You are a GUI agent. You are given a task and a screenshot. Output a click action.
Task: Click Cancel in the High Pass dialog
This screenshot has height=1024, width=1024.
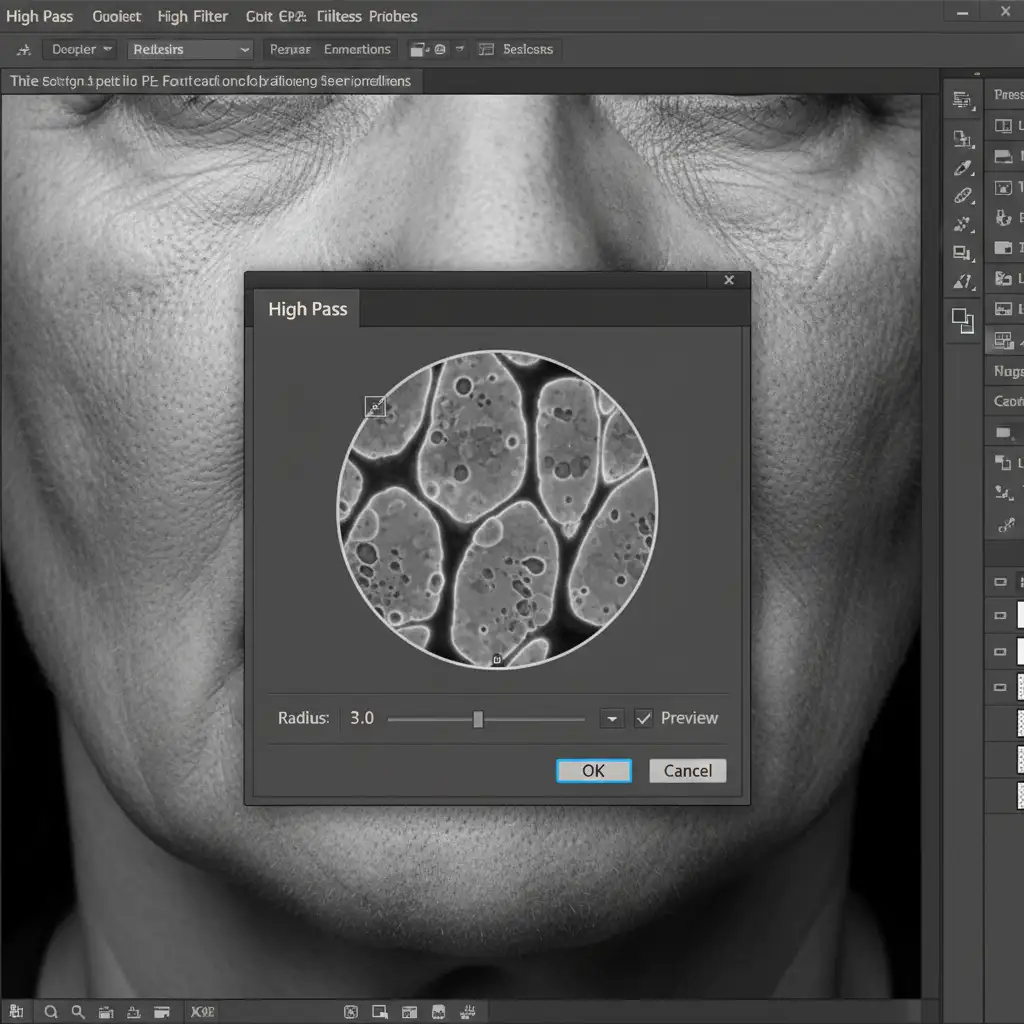[687, 770]
